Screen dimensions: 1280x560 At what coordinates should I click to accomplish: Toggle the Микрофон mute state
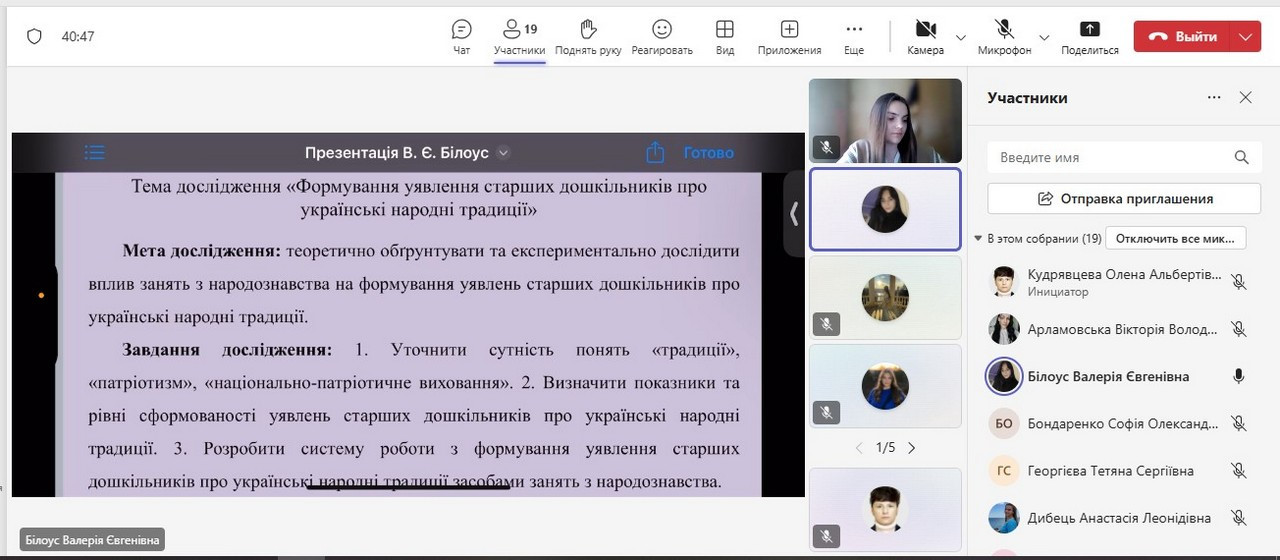pyautogui.click(x=1004, y=36)
